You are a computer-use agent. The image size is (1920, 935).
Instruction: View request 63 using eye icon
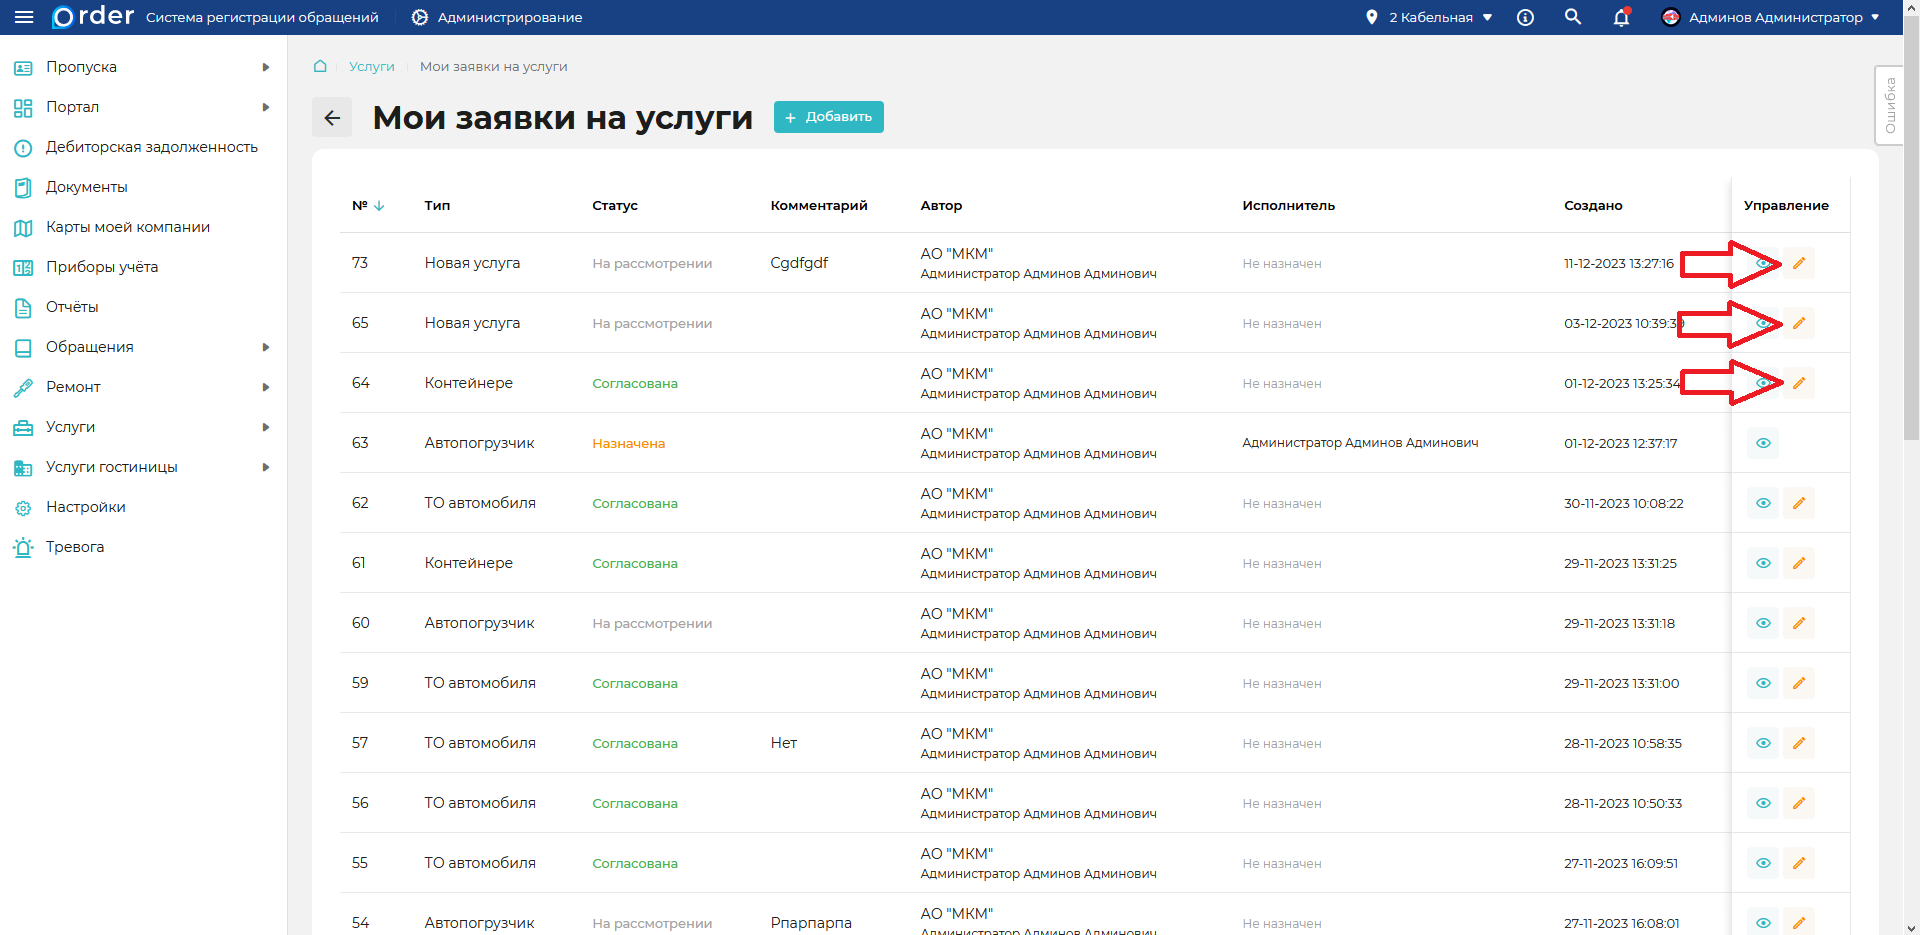click(x=1763, y=443)
